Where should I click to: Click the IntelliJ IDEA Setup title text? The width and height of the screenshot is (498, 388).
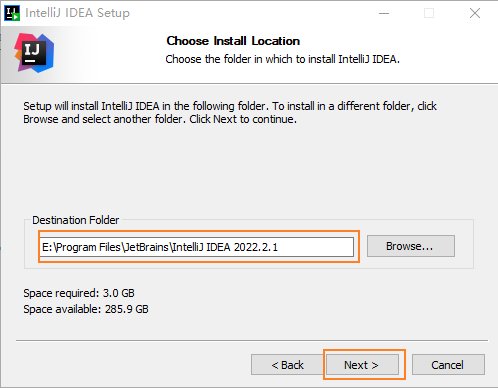coord(77,13)
